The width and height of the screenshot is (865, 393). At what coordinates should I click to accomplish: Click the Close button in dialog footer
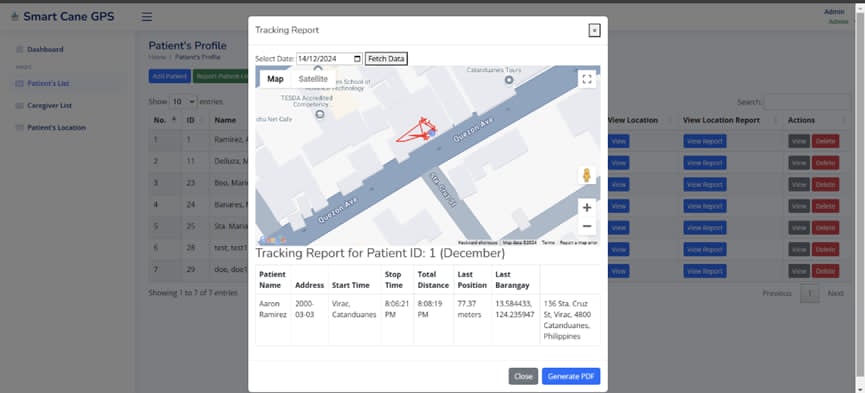click(x=523, y=376)
